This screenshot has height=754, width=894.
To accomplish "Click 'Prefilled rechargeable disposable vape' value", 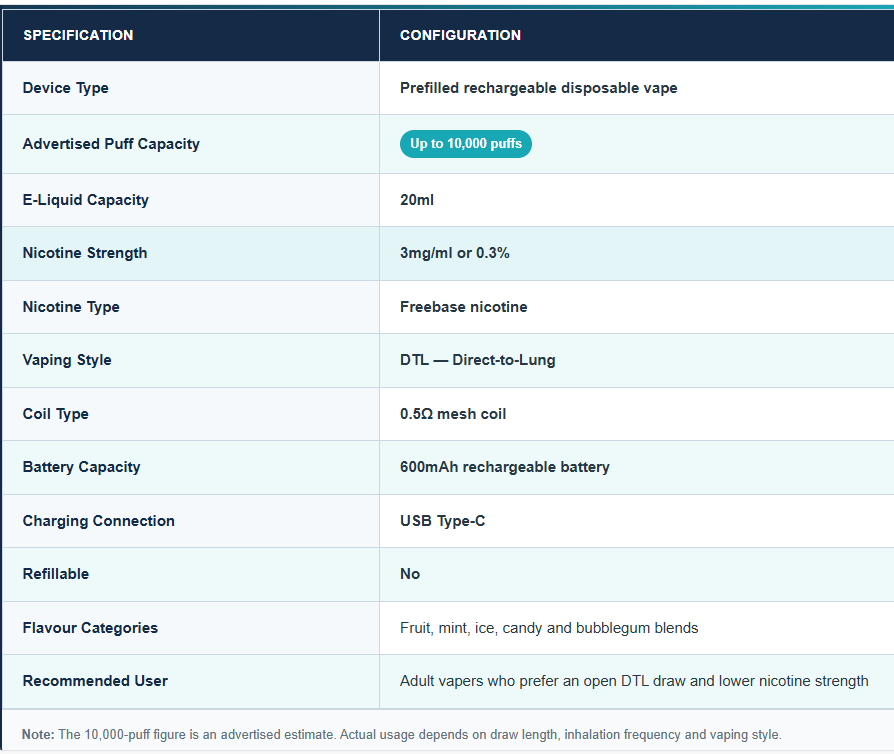I will (x=538, y=88).
